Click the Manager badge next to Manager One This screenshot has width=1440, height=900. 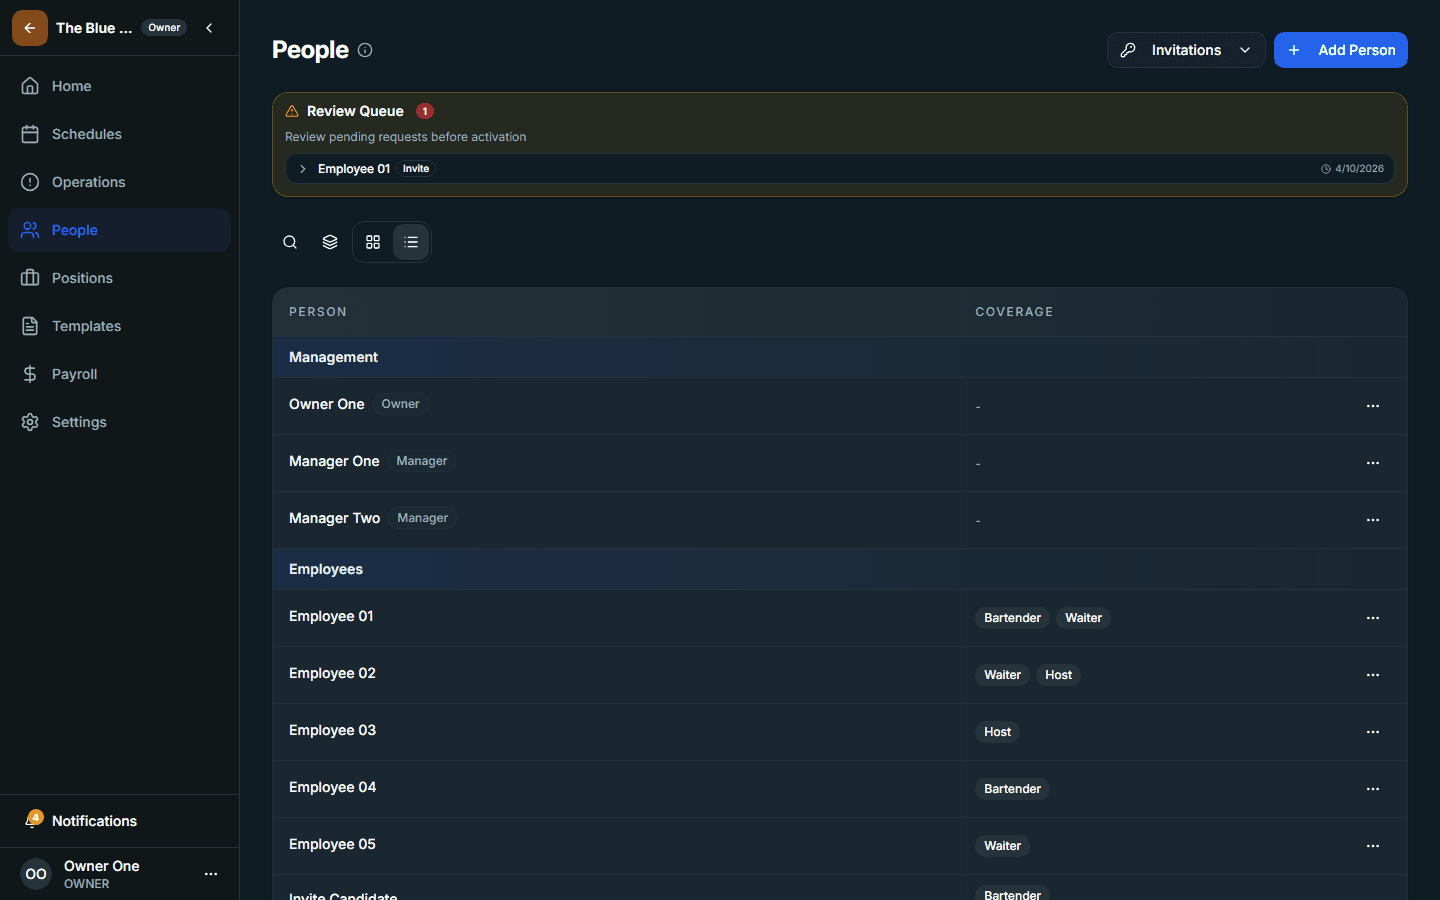pyautogui.click(x=422, y=461)
